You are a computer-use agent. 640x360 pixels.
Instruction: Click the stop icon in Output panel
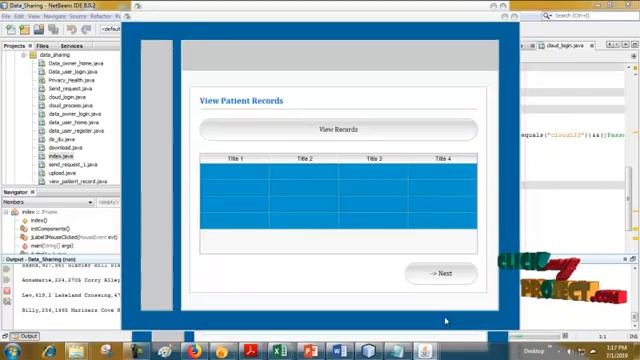point(7,291)
